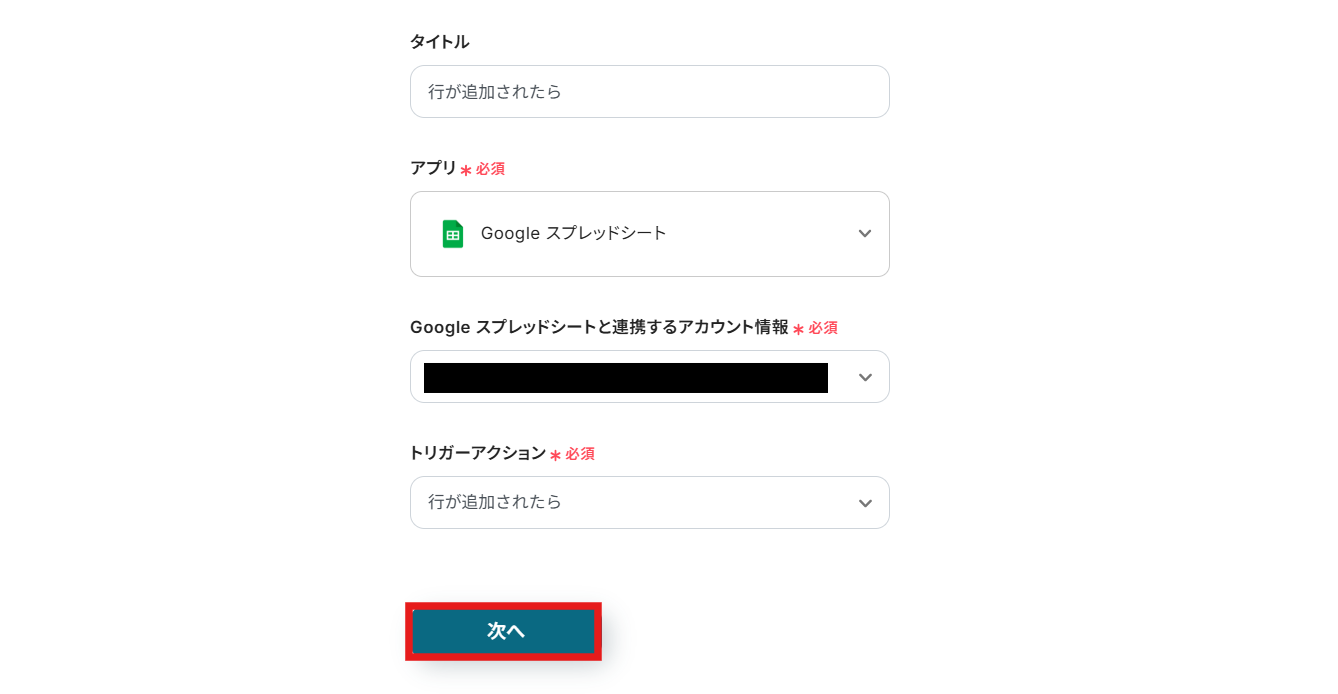The height and width of the screenshot is (694, 1338).
Task: Click 必須 marker next to アプリ
Action: coord(490,169)
